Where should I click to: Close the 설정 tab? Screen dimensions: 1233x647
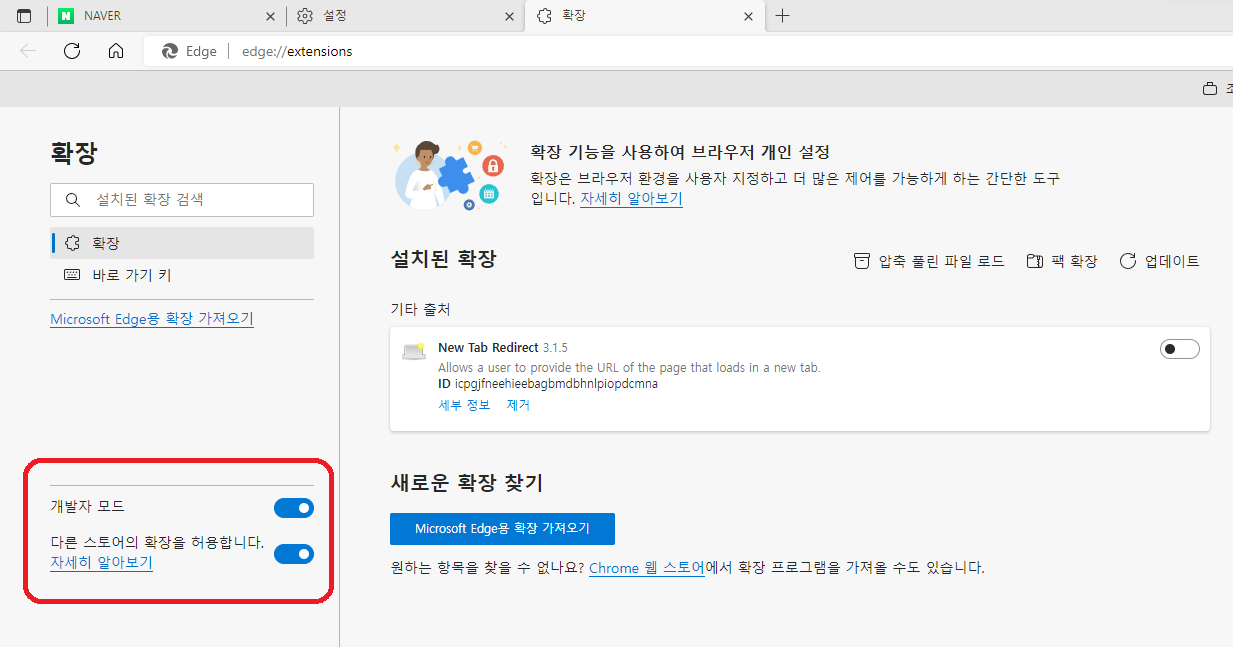(x=510, y=16)
